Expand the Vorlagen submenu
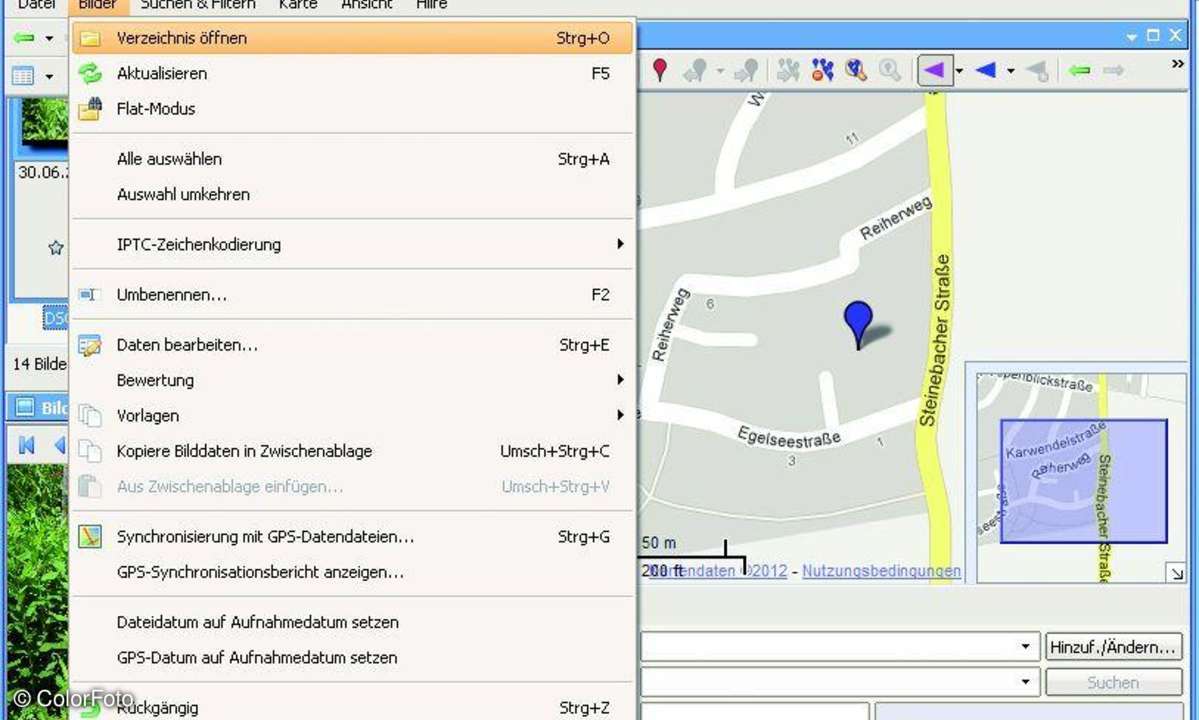 620,415
